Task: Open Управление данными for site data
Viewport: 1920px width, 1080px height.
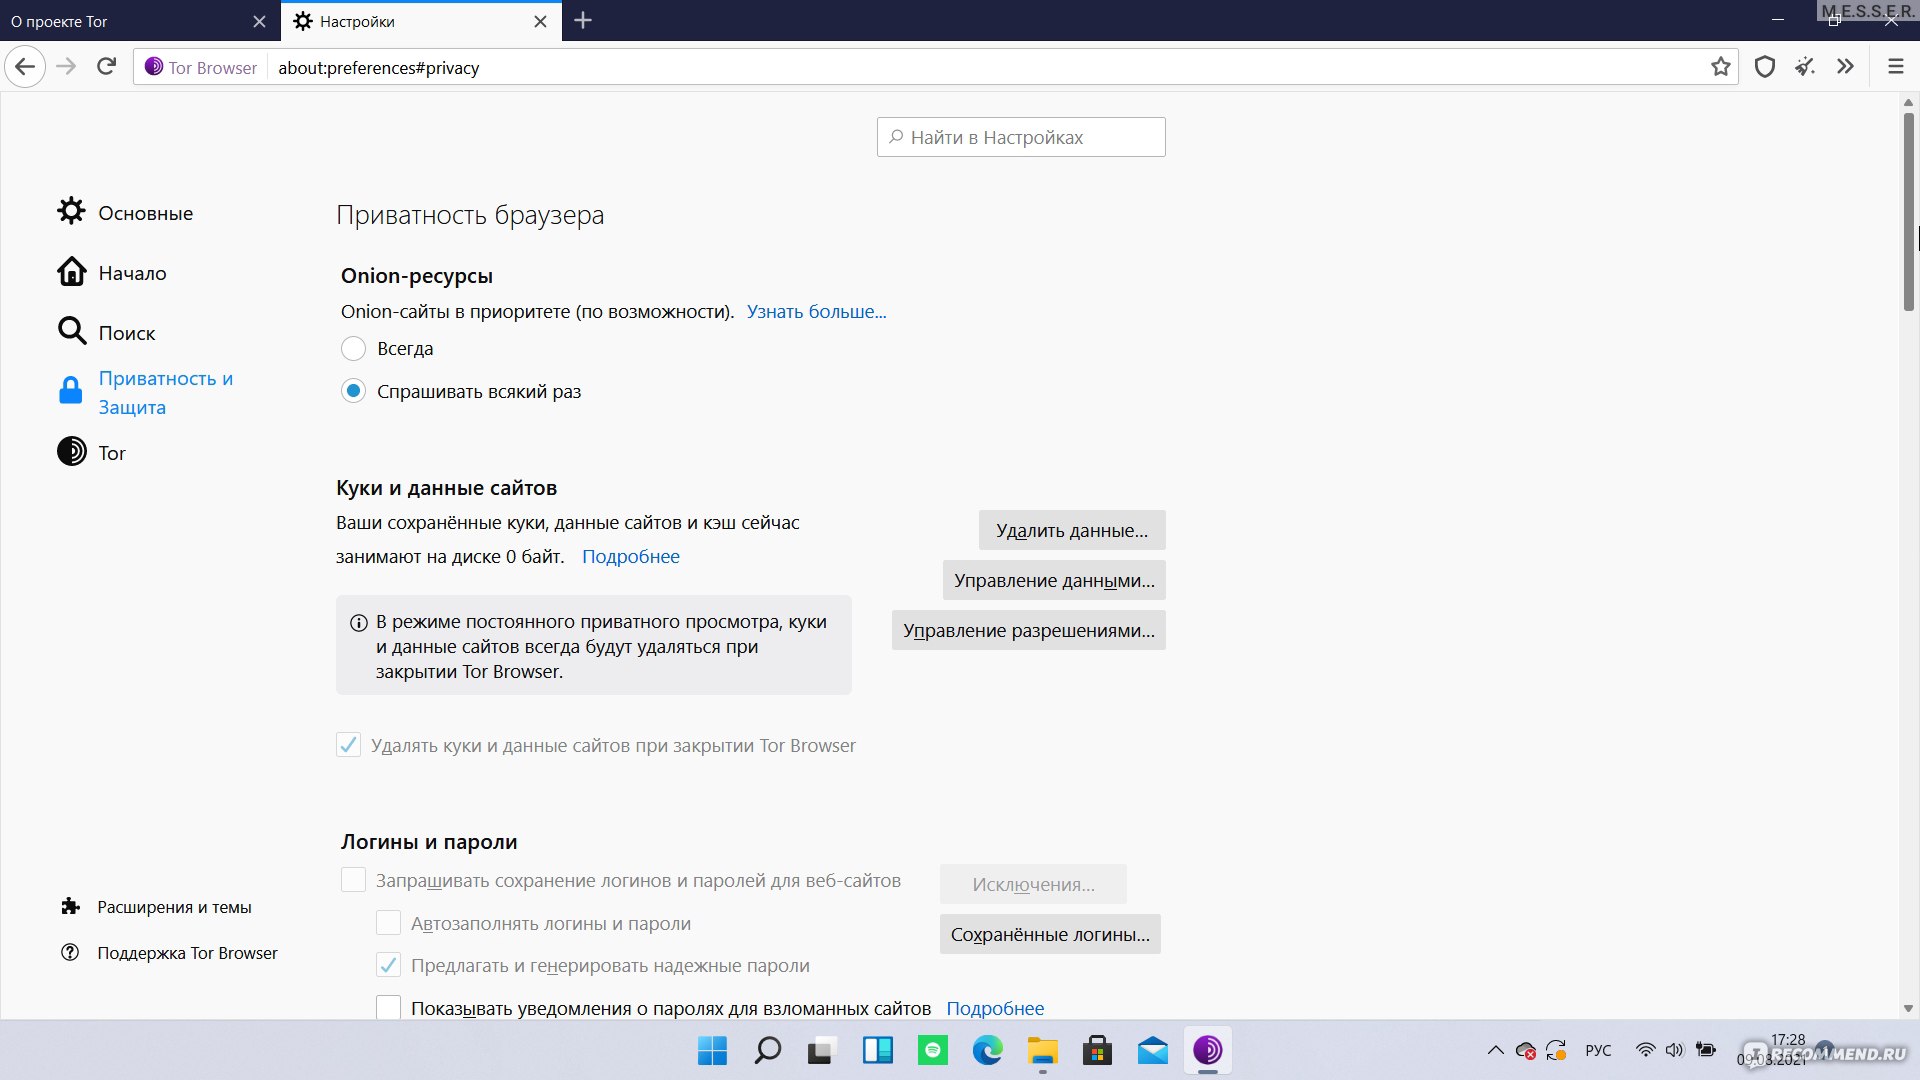Action: 1054,580
